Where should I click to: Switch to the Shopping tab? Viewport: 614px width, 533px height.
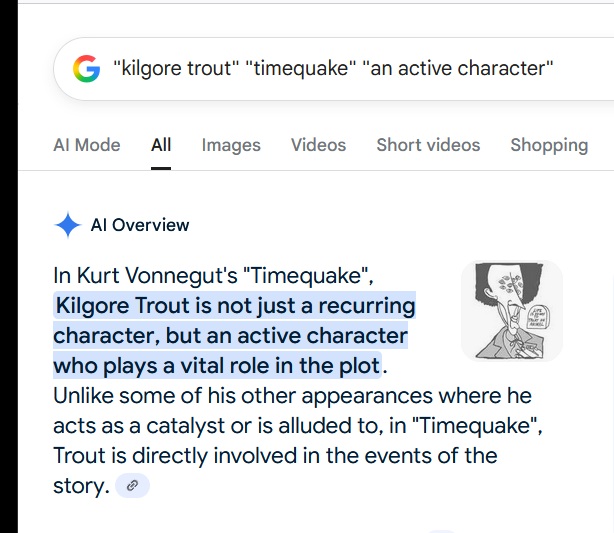(x=549, y=145)
